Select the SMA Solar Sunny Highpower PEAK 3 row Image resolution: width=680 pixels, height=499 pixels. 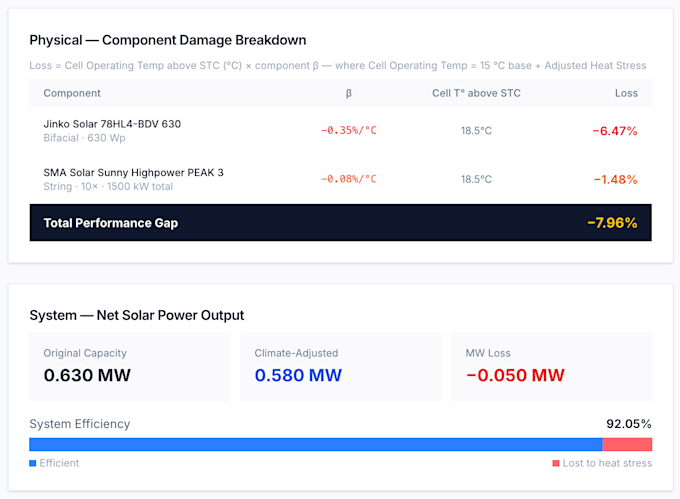[x=340, y=179]
